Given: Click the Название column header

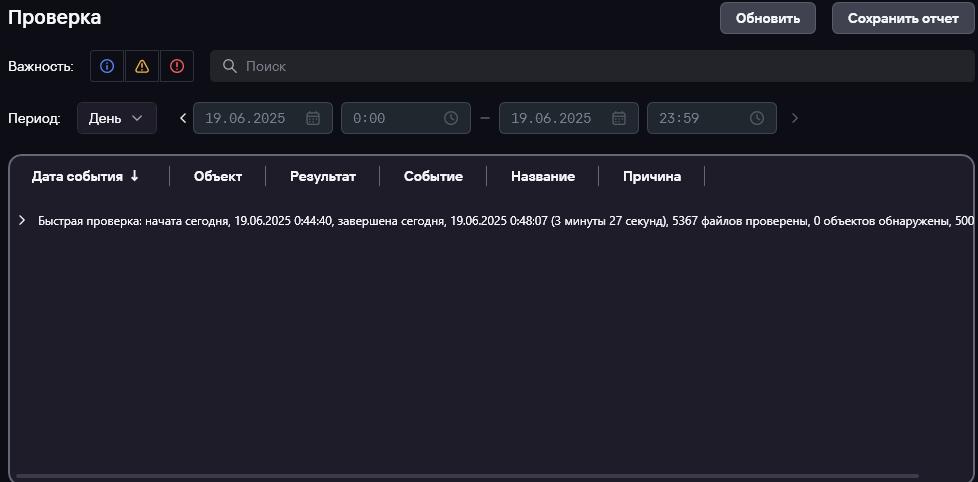Looking at the screenshot, I should (543, 176).
